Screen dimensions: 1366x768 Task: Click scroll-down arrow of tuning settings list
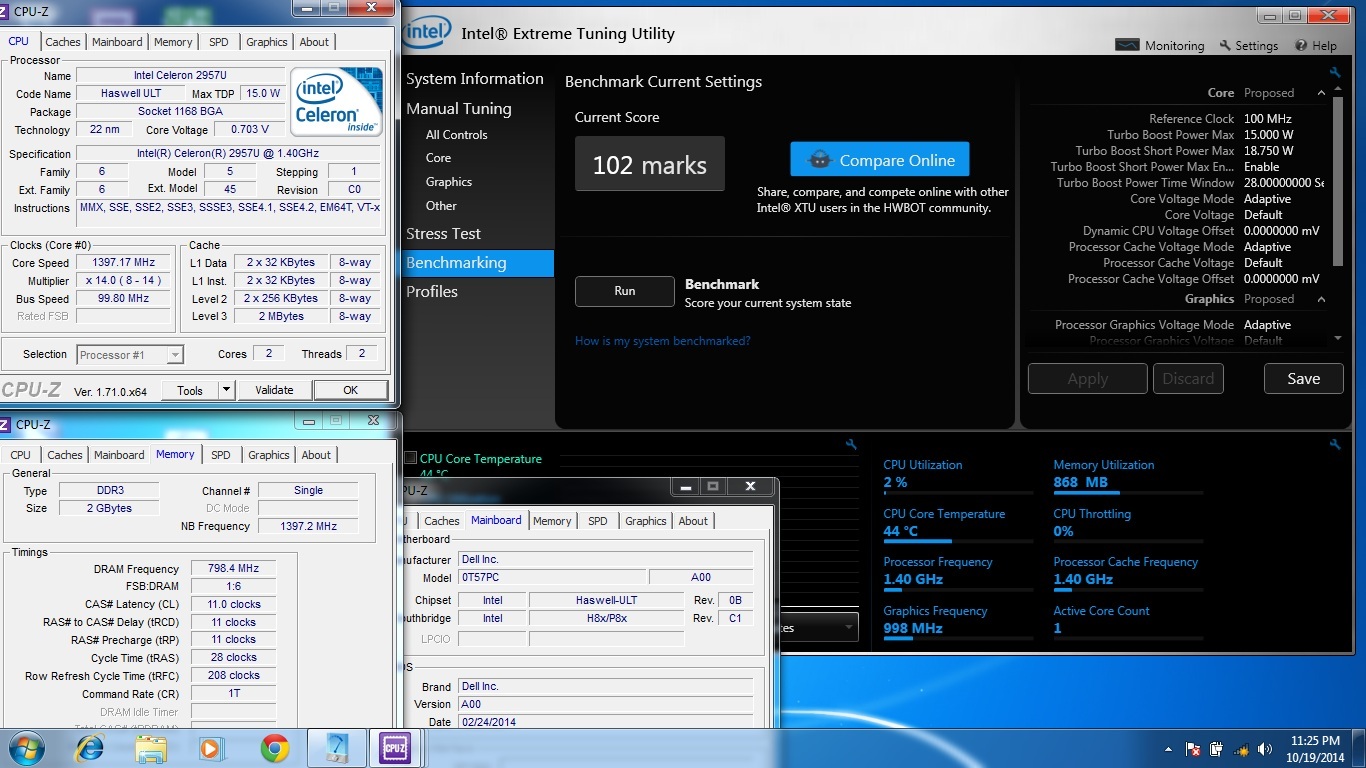[x=1338, y=338]
